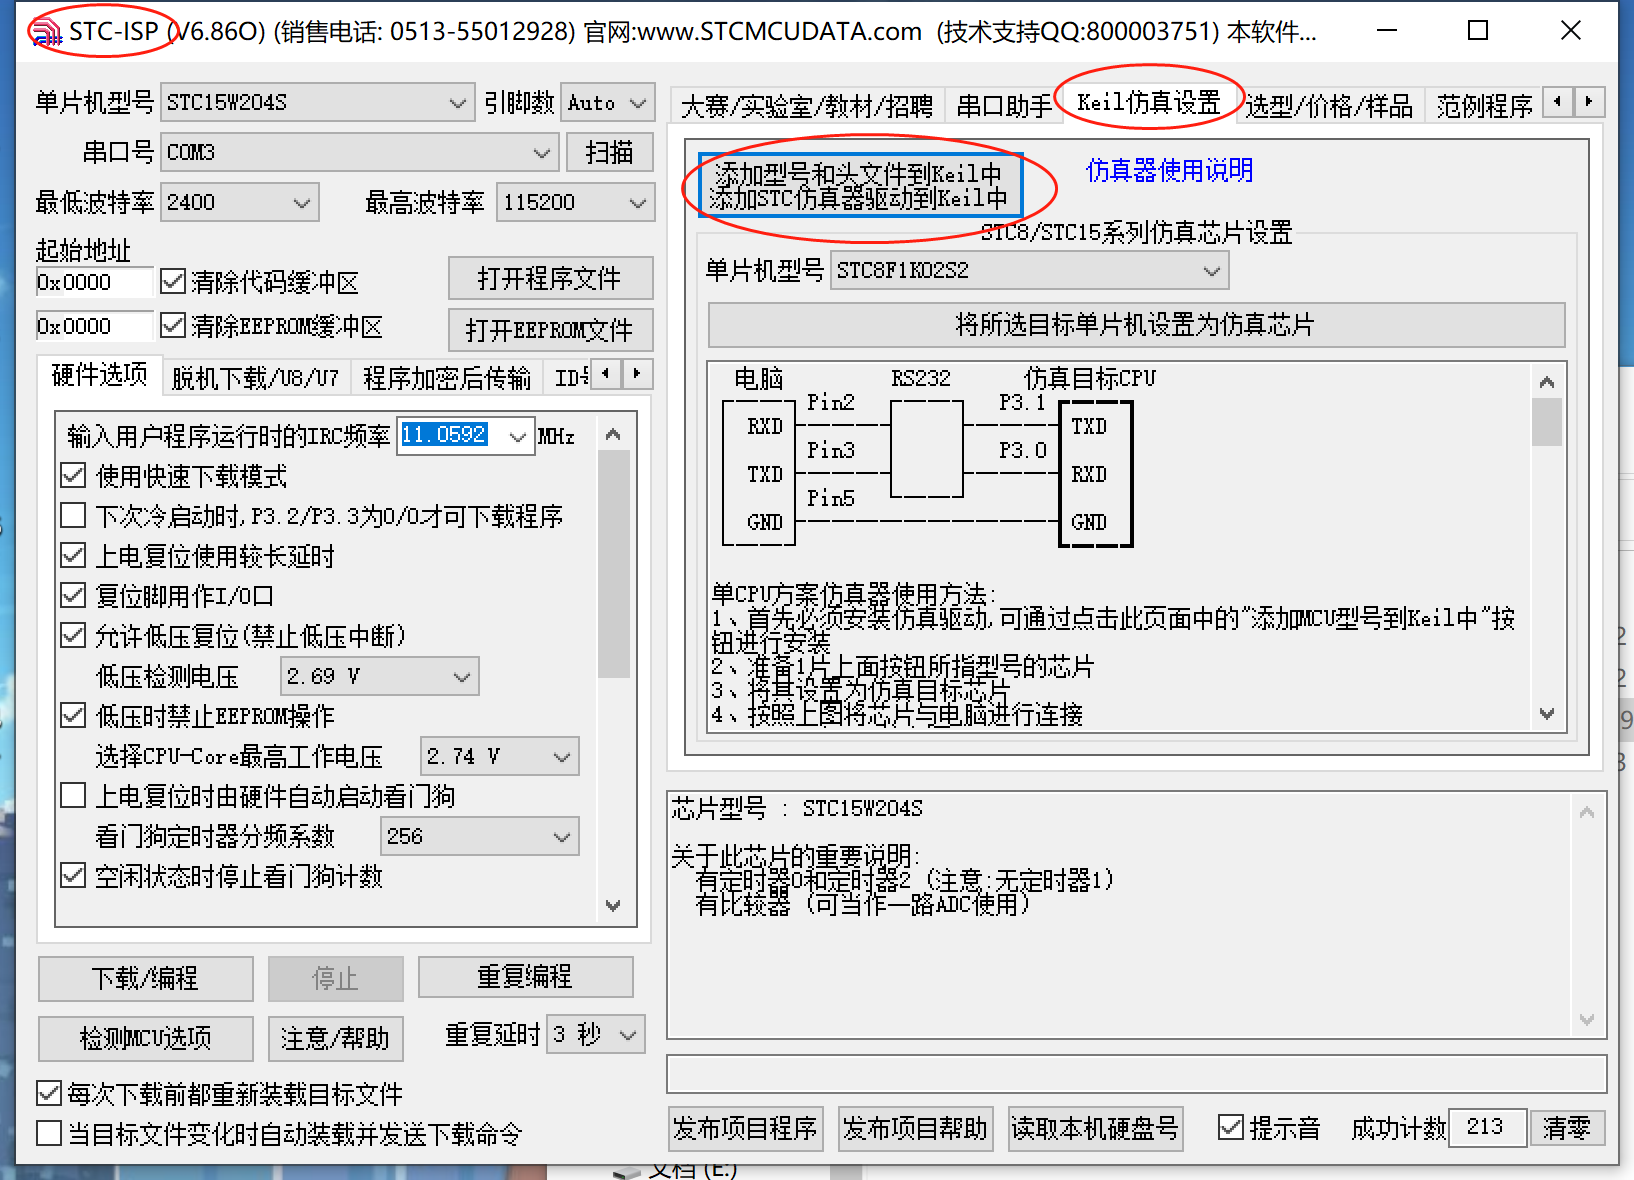1634x1180 pixels.
Task: Switch to 程序加密后传输 tab
Action: pos(446,378)
